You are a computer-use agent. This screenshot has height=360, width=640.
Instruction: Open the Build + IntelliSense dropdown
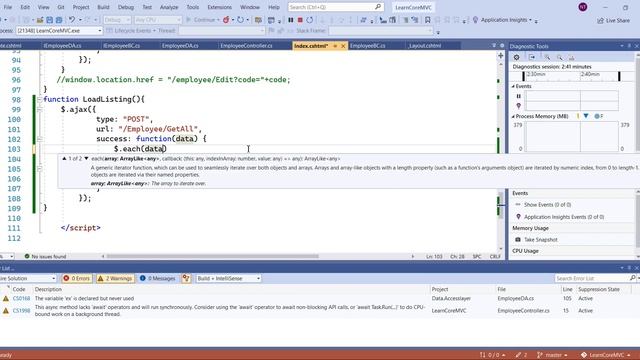pos(228,278)
